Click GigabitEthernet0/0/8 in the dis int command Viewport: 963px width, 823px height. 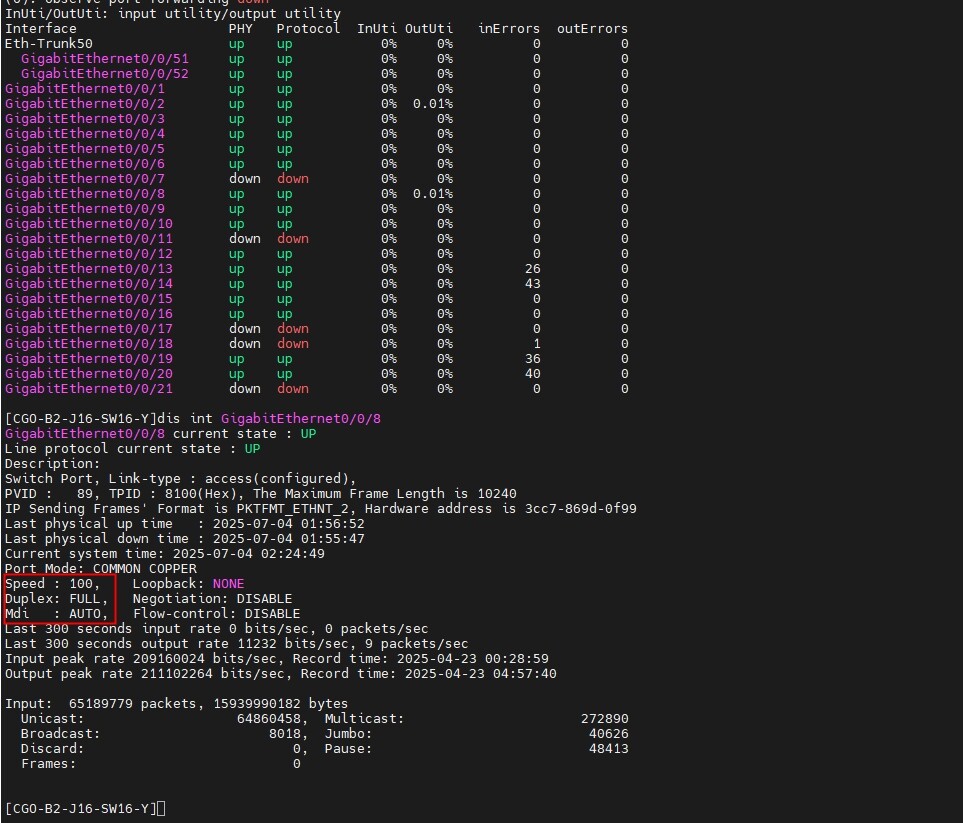point(301,419)
